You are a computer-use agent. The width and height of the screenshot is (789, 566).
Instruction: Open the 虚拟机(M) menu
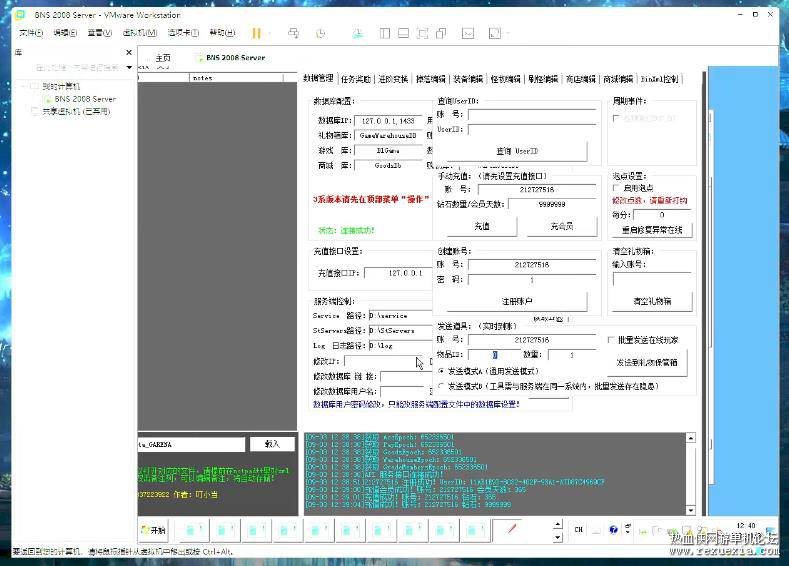(x=139, y=33)
